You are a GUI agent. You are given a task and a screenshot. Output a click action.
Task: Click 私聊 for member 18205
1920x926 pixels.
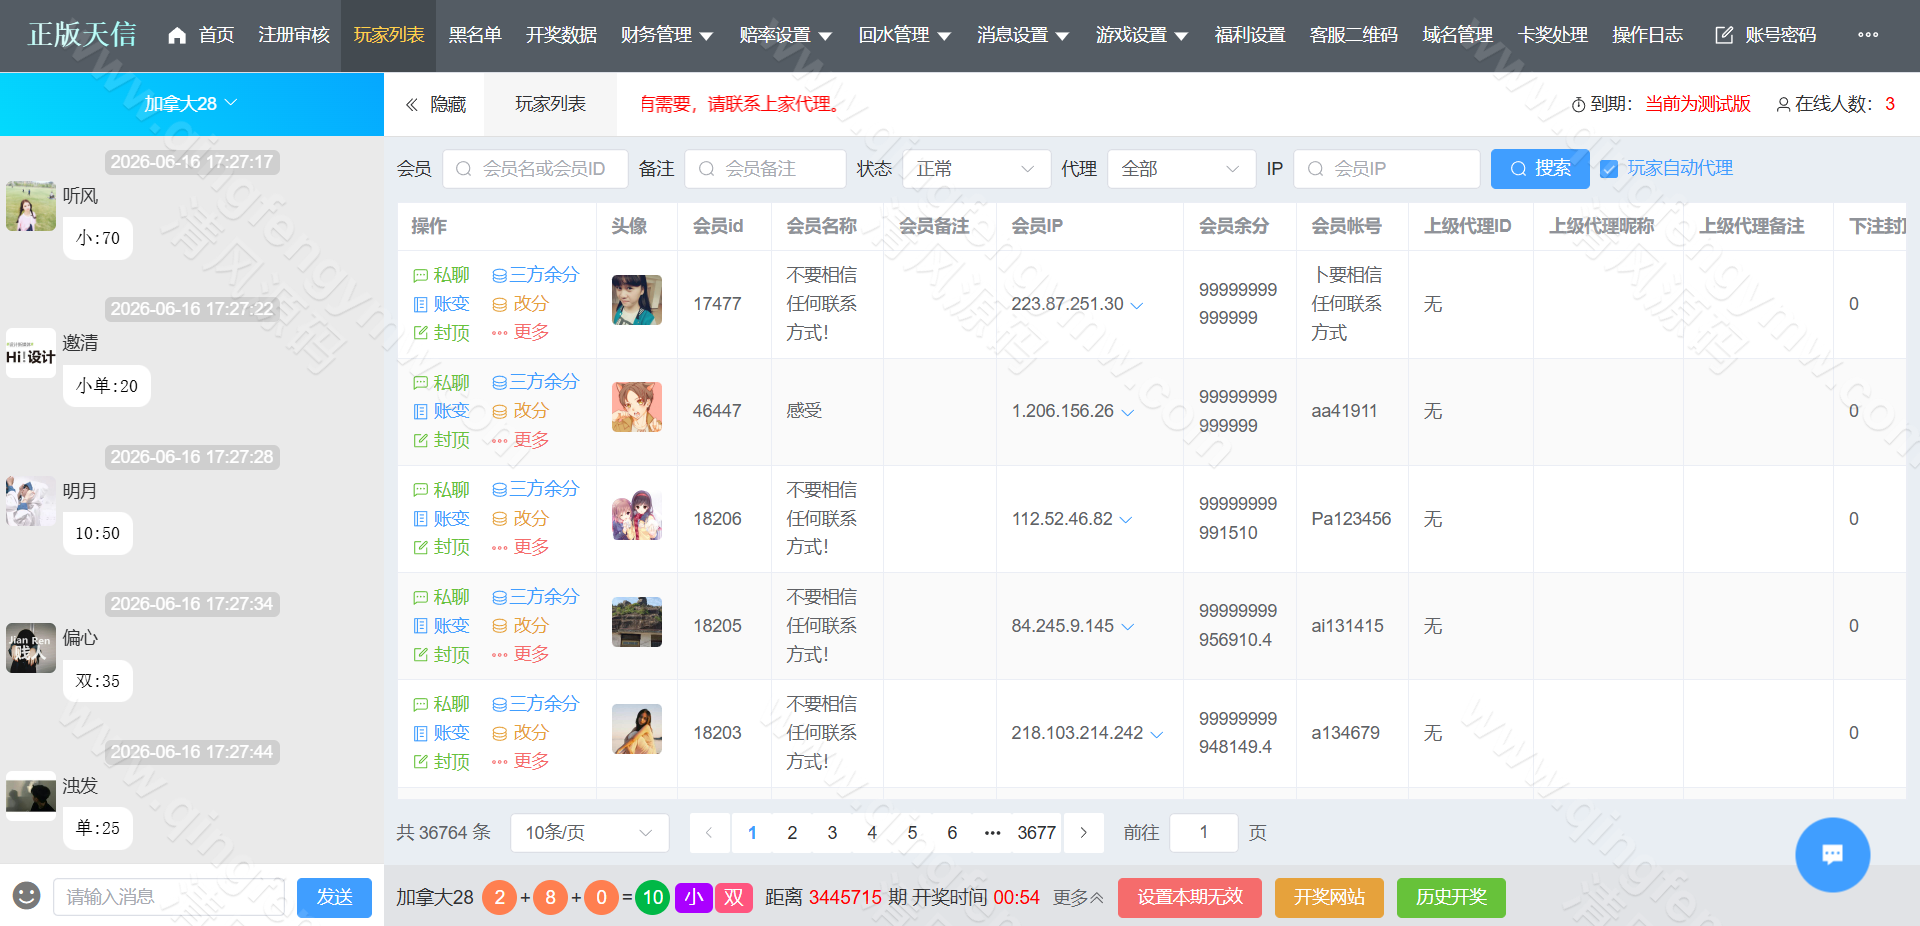(441, 597)
